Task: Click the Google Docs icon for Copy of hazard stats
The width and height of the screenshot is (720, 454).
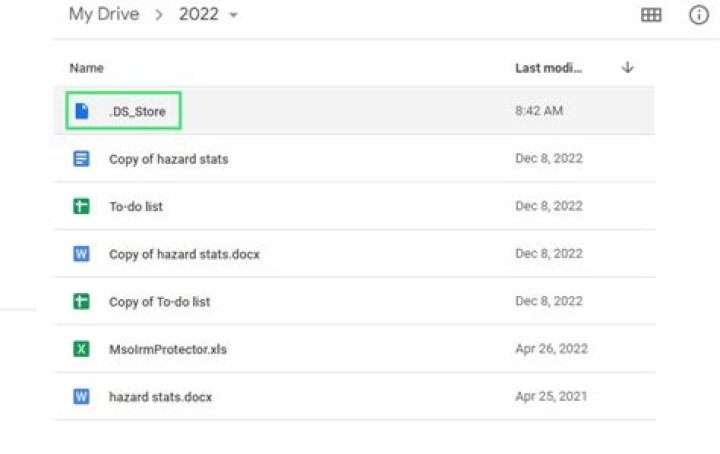Action: [x=82, y=158]
